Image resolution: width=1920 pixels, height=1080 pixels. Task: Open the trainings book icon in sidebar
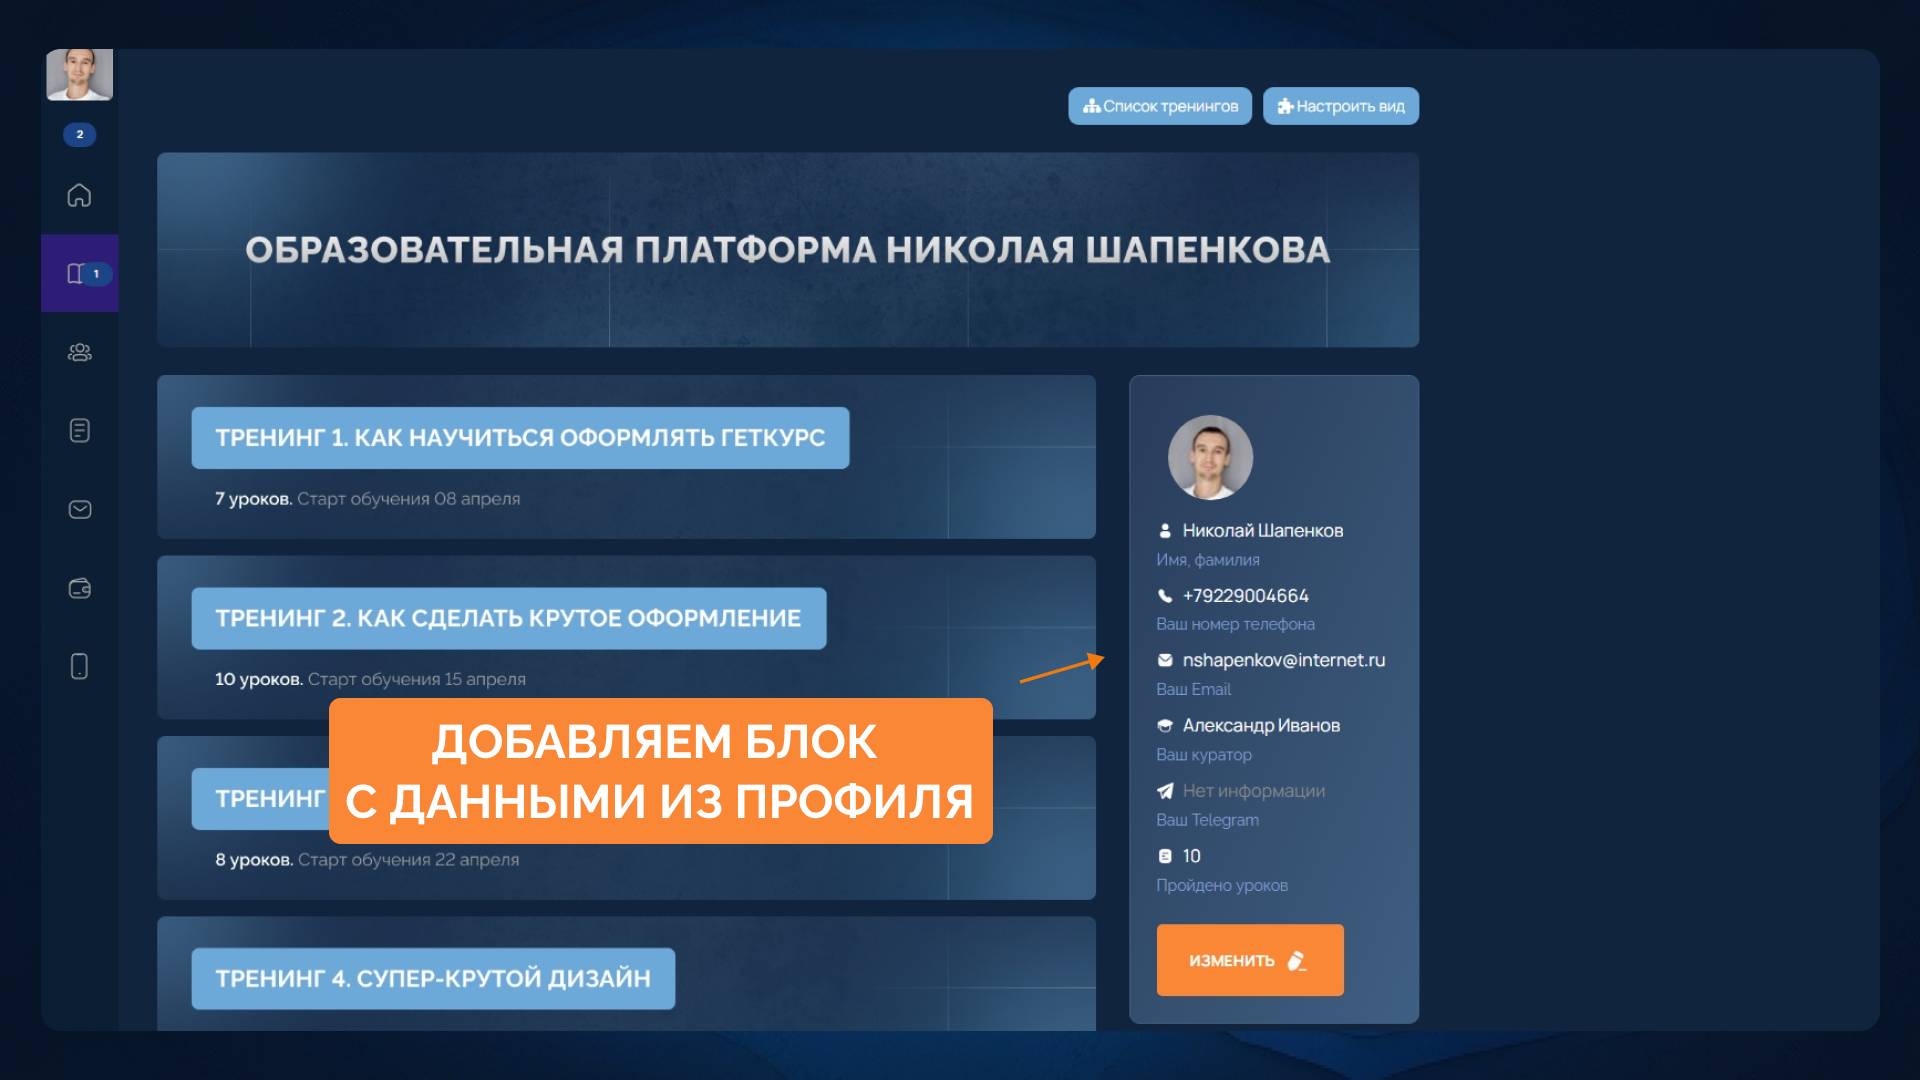76,273
